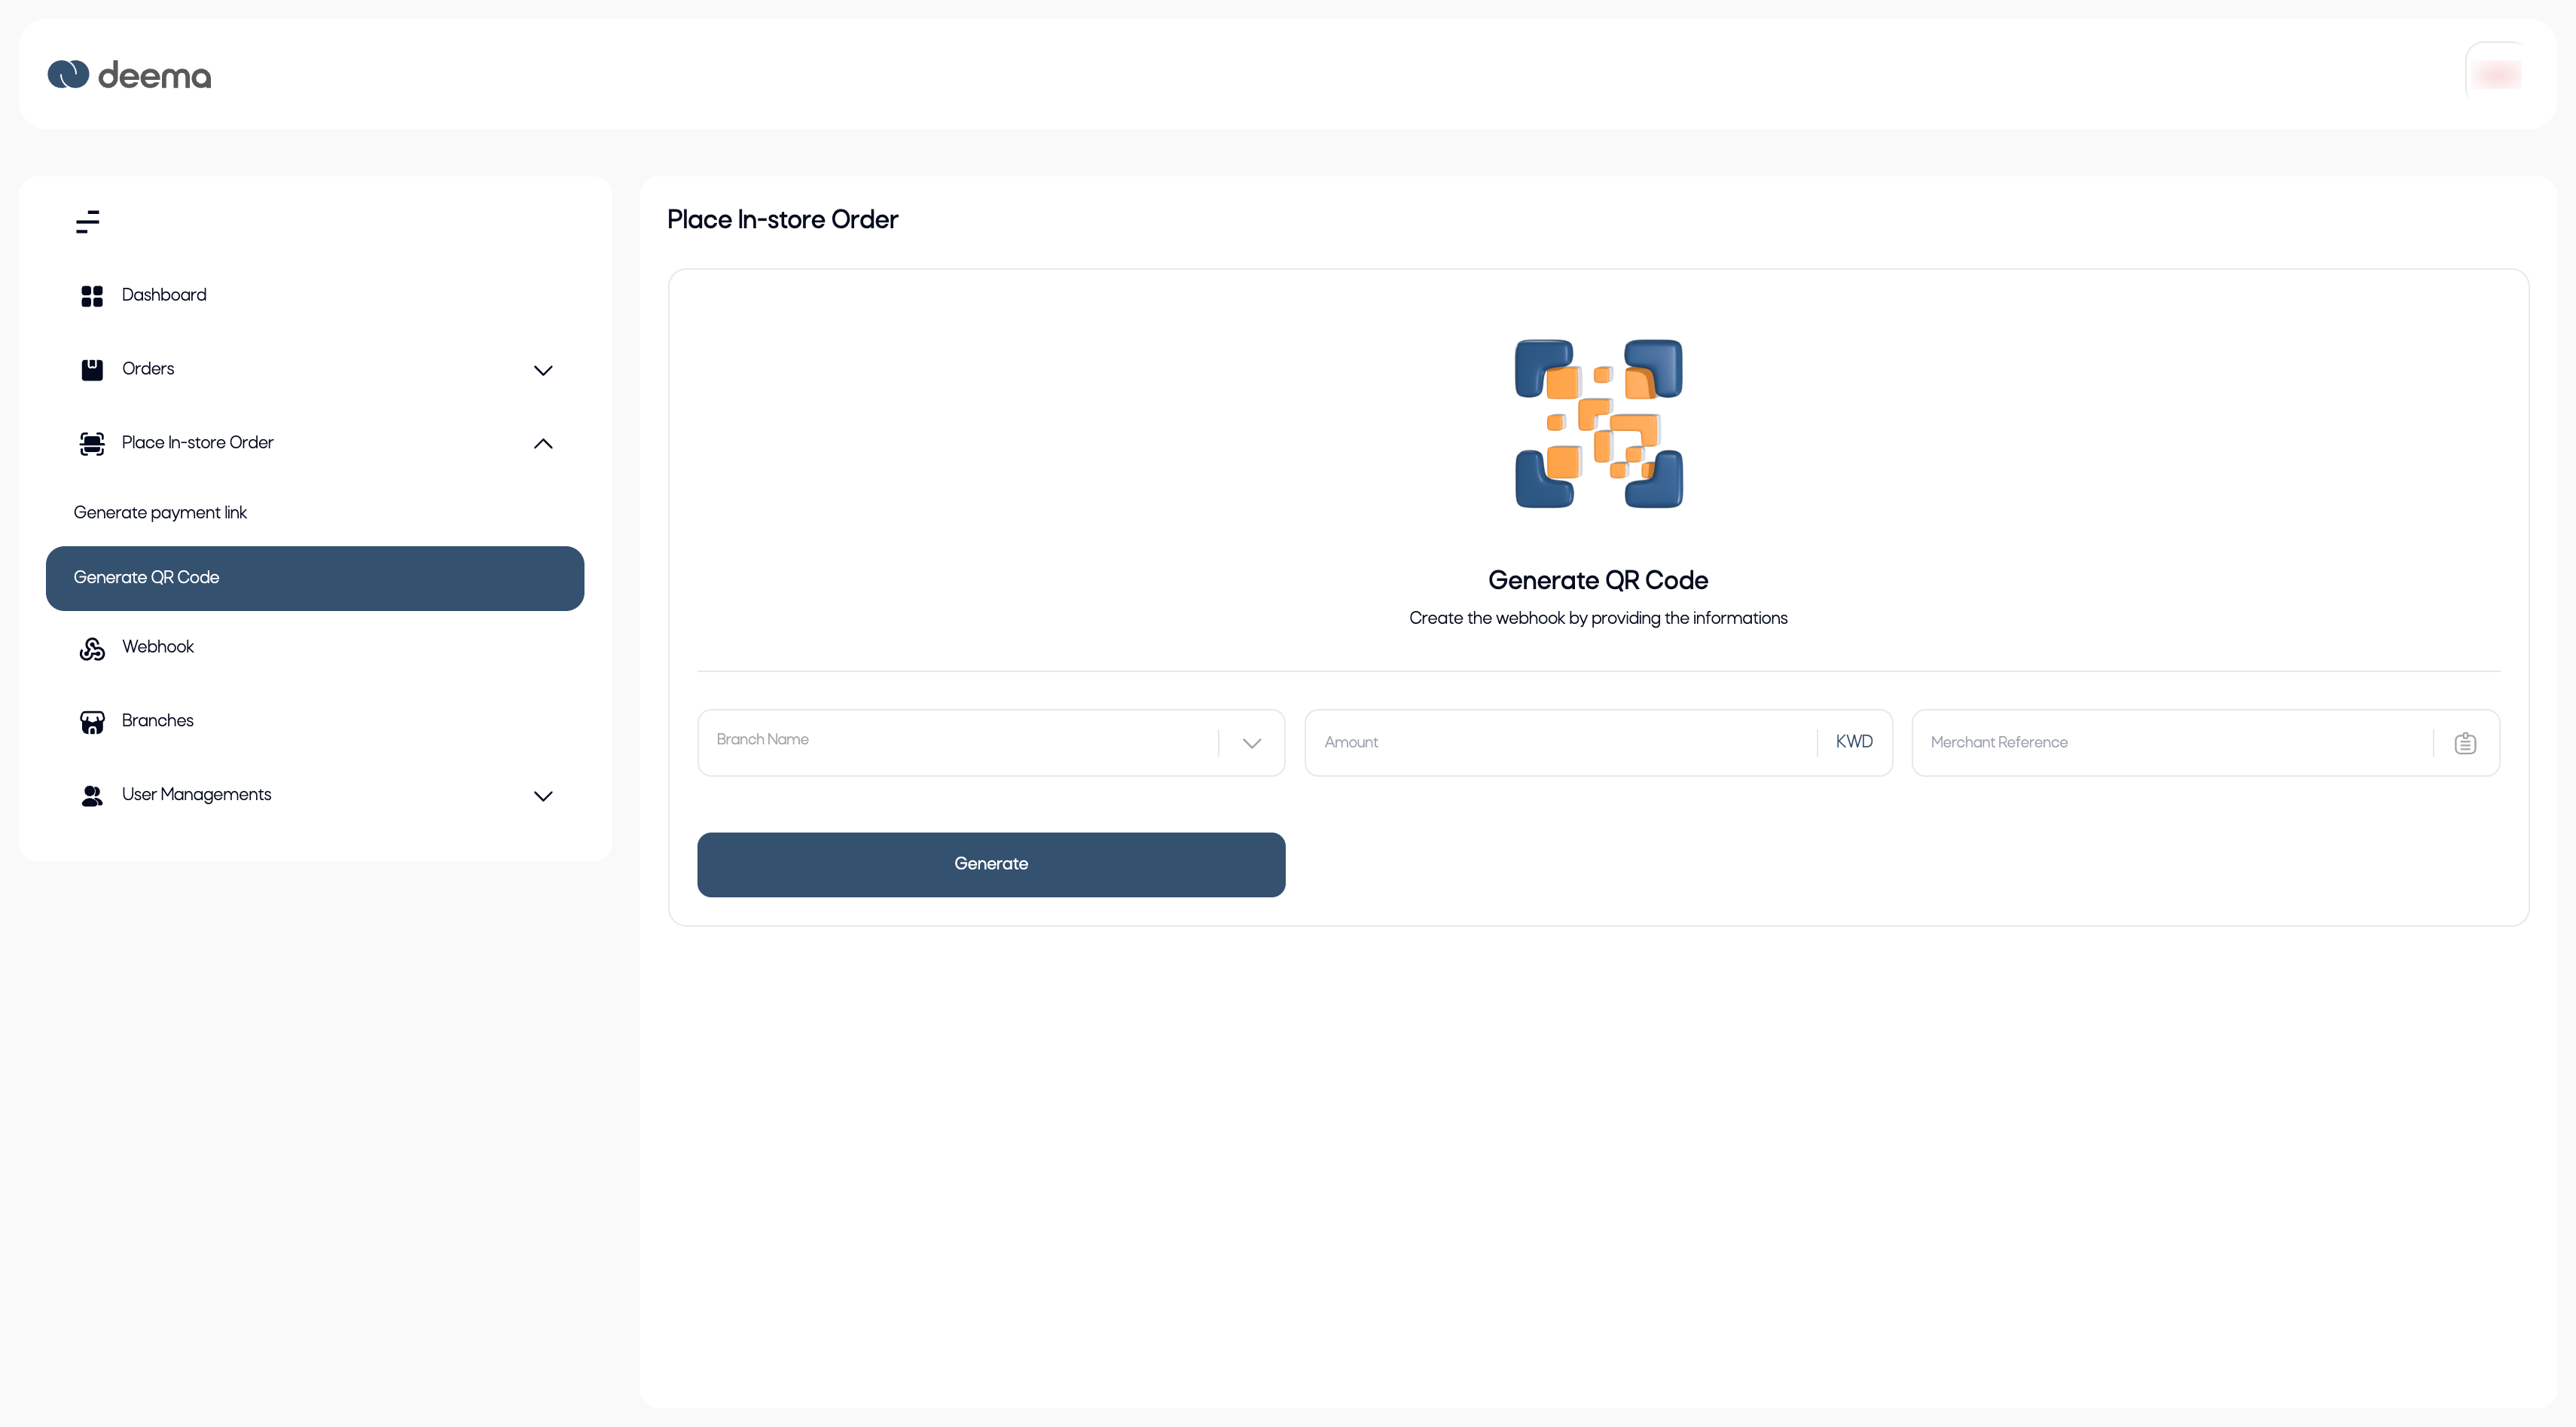Collapse the Place In-store Order chevron

pos(543,444)
